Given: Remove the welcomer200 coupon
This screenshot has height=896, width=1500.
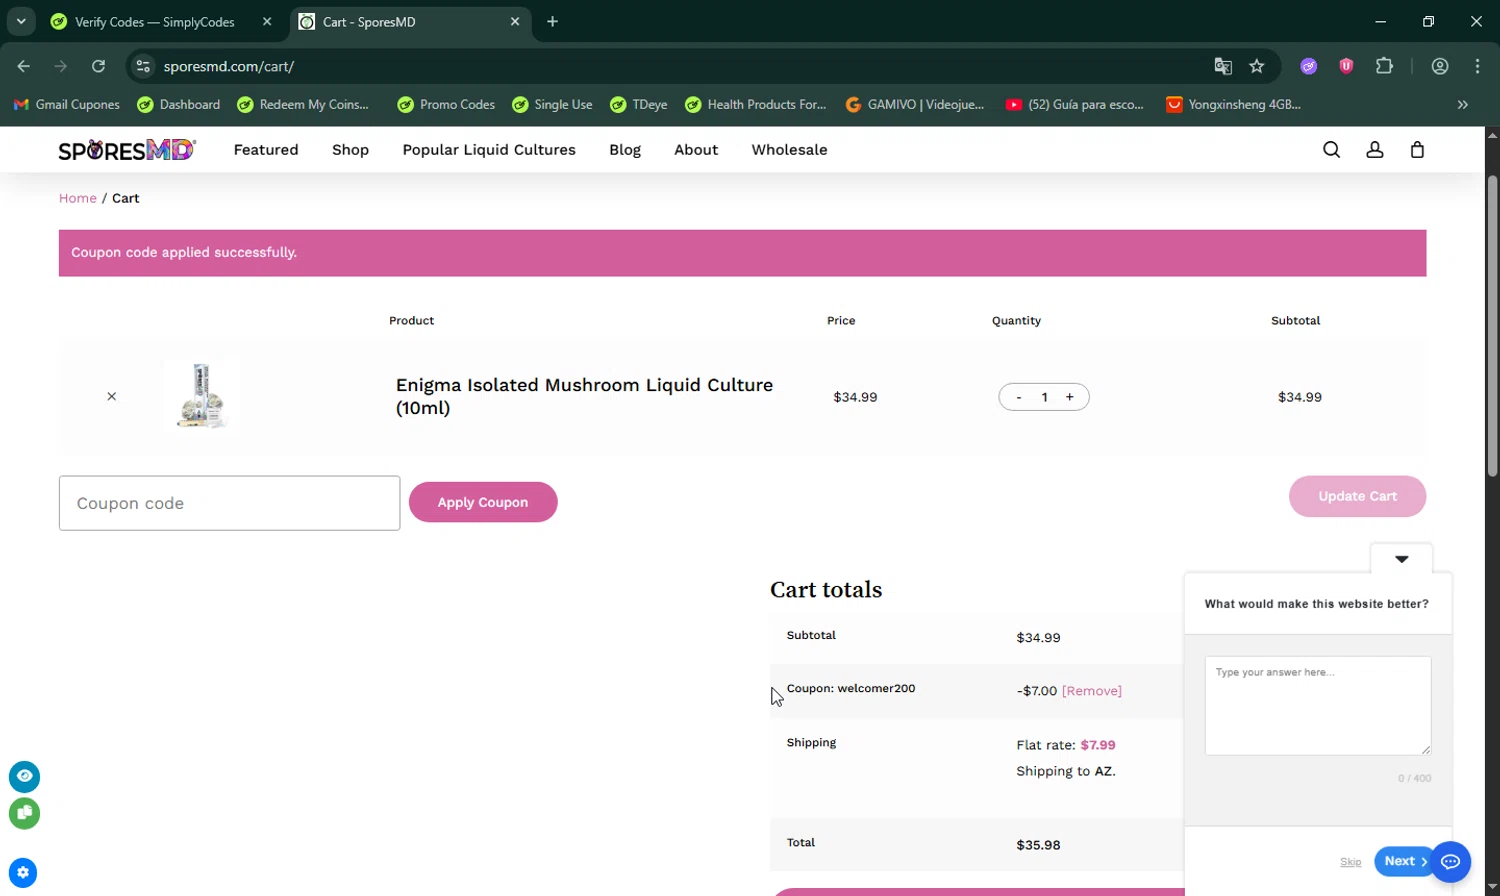Looking at the screenshot, I should click(x=1092, y=691).
